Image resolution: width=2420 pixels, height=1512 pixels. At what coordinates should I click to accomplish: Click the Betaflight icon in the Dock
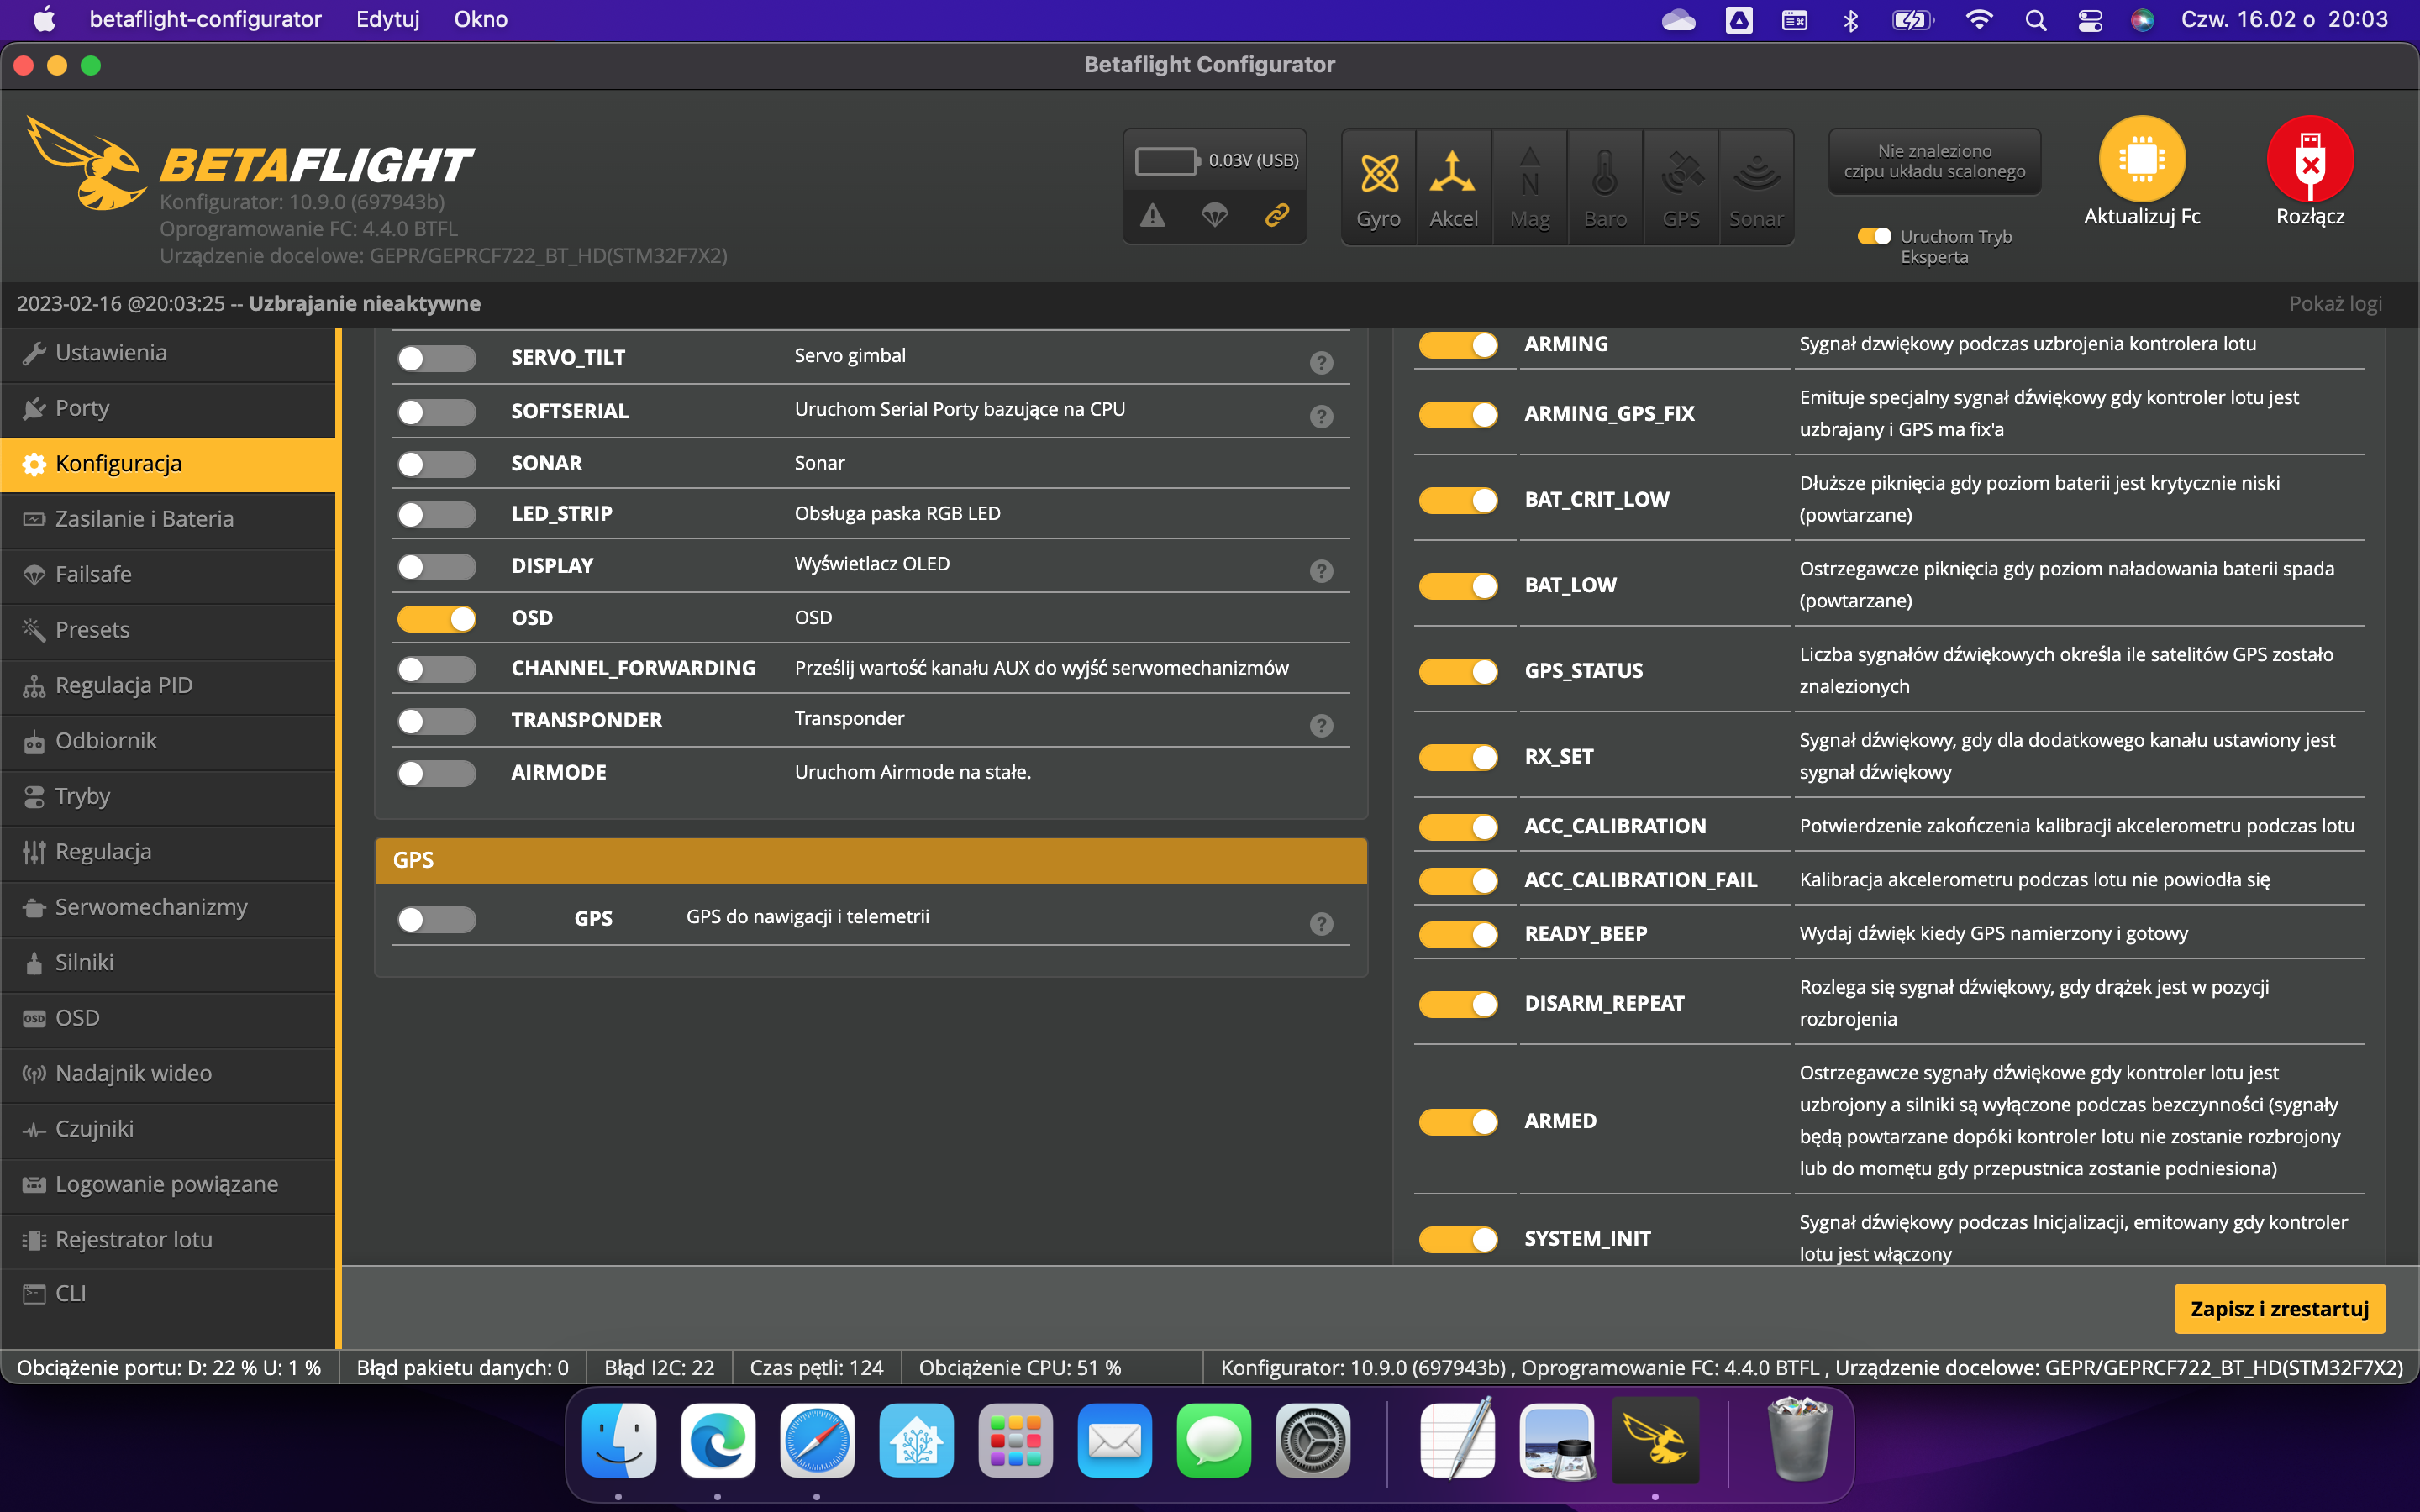pos(1656,1441)
